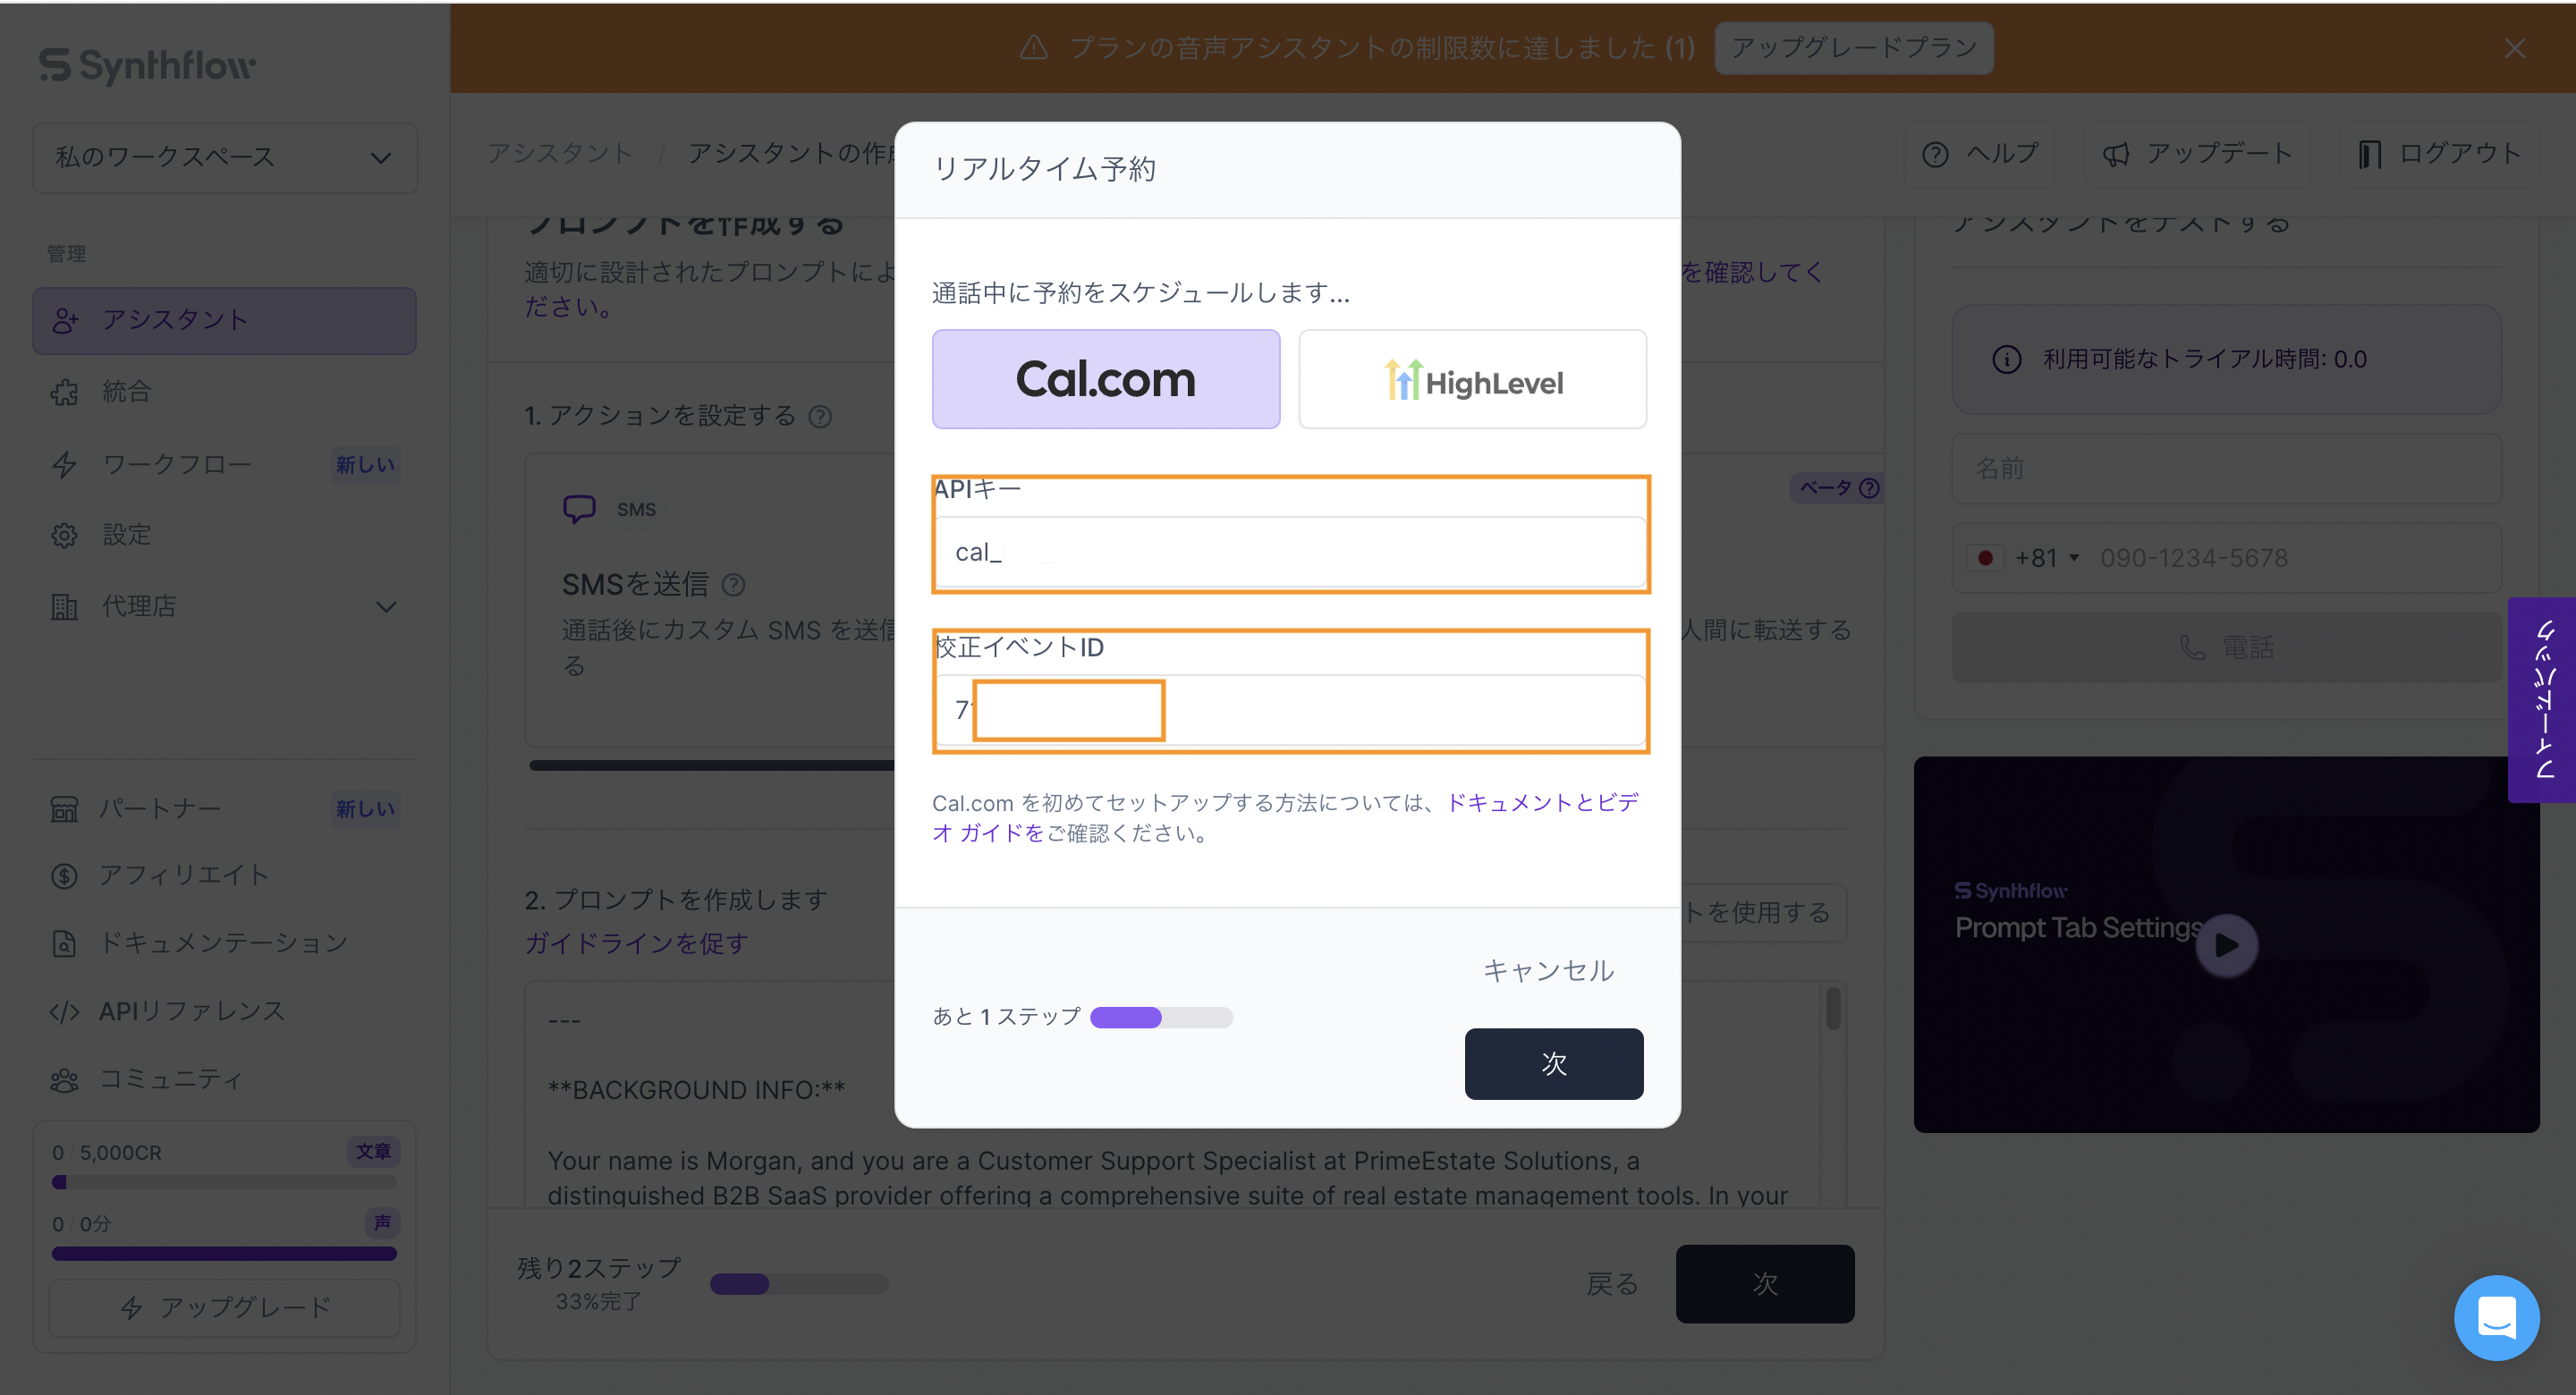
Task: Click the 新しい badge beside ワークフロー
Action: pos(366,465)
